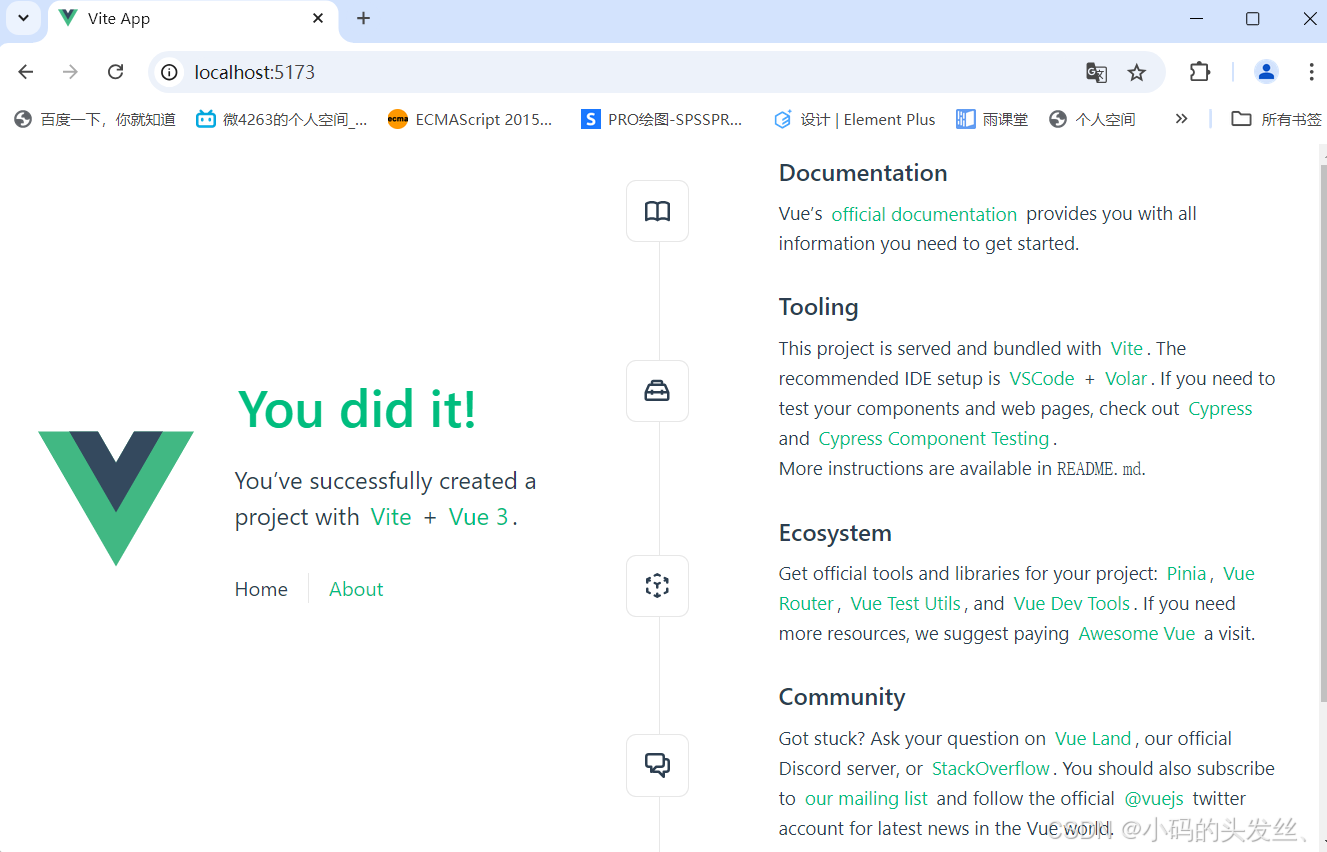Viewport: 1327px width, 852px height.
Task: Maximize the Chrome window
Action: tap(1252, 19)
